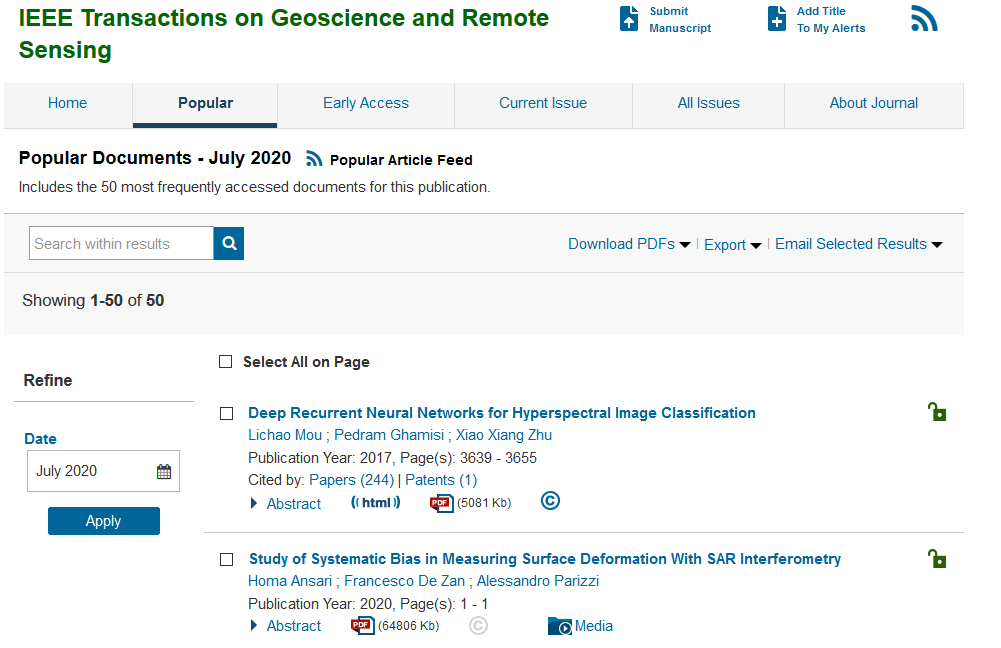Click the Popular Article Feed link text

pos(401,160)
